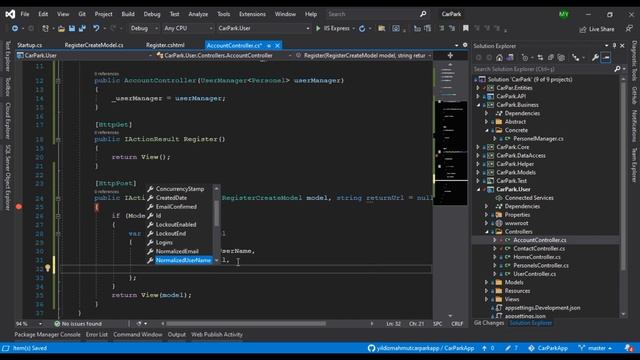Click the split editor plus icon
The width and height of the screenshot is (640, 360).
(450, 55)
